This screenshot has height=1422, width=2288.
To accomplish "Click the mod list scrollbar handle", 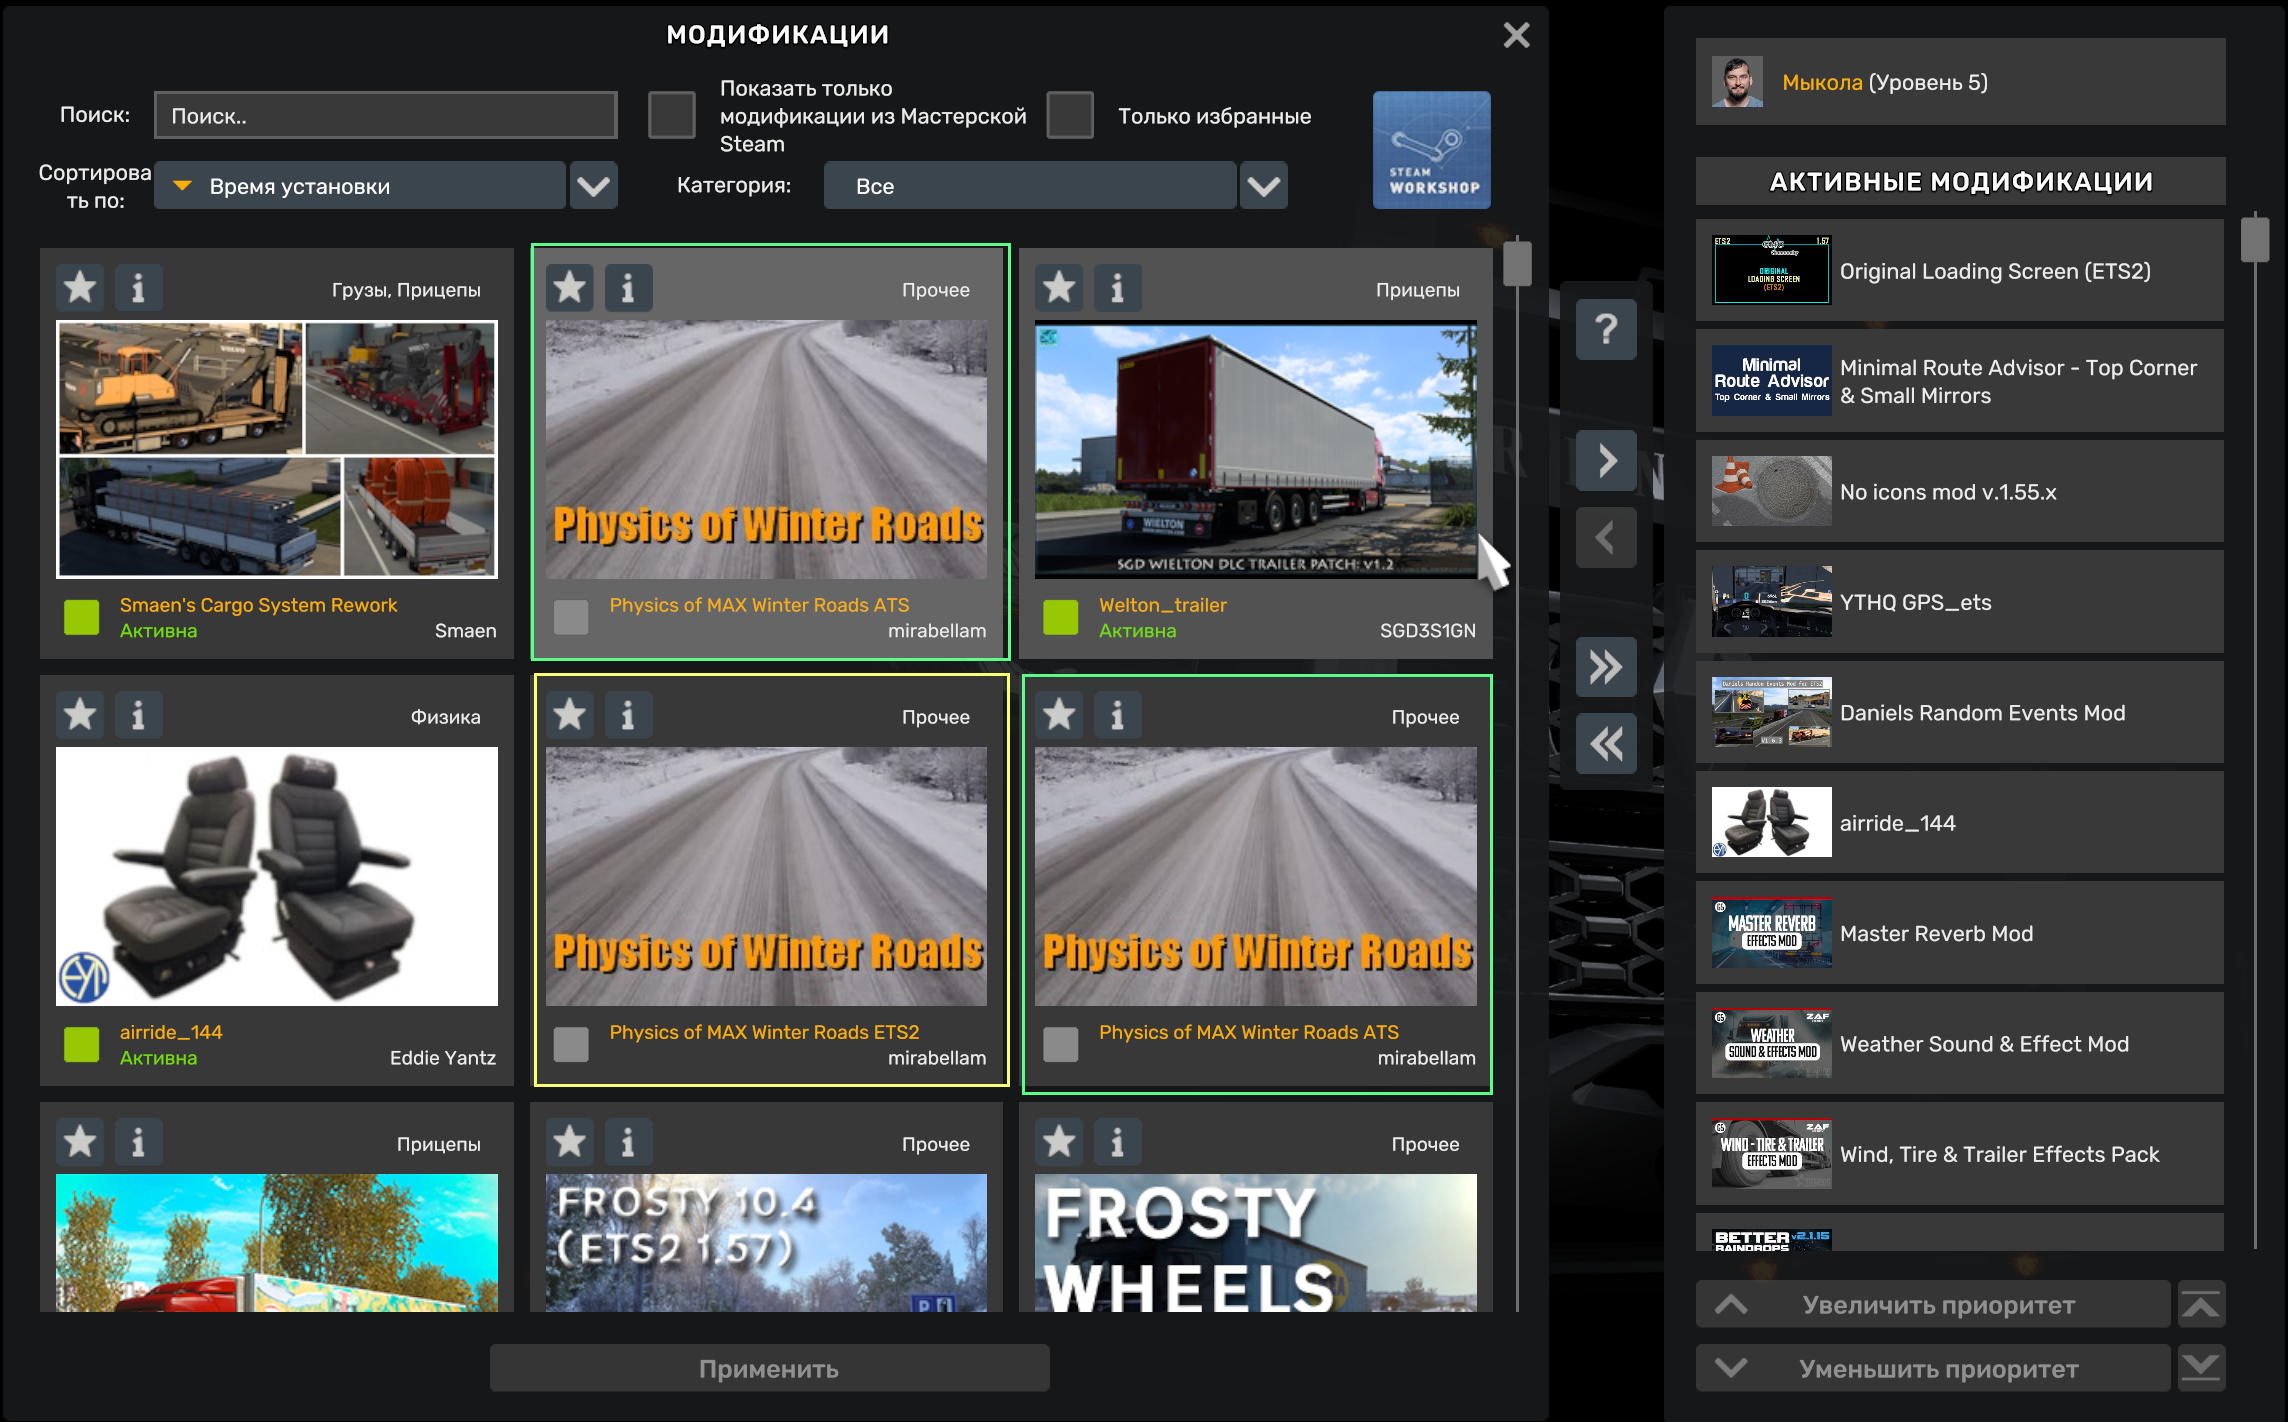I will coord(1517,262).
